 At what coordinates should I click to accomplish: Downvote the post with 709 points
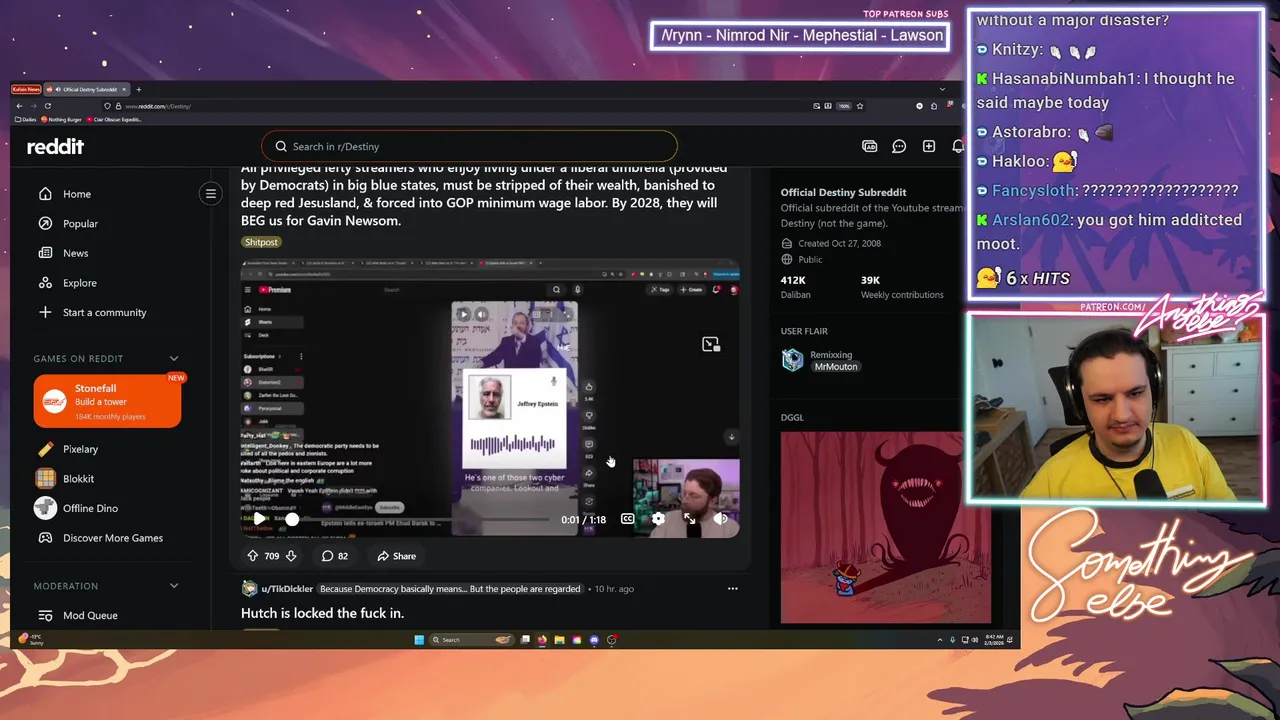(x=291, y=556)
